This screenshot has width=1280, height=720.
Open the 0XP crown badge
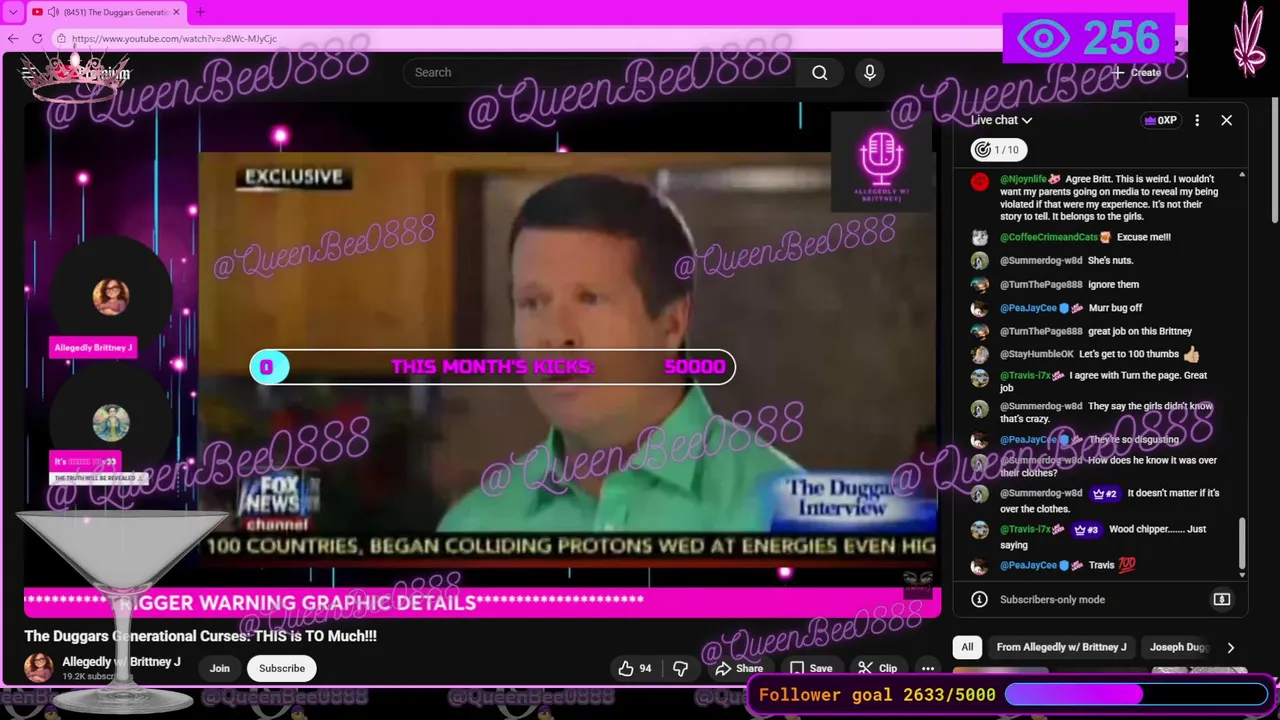[1160, 120]
